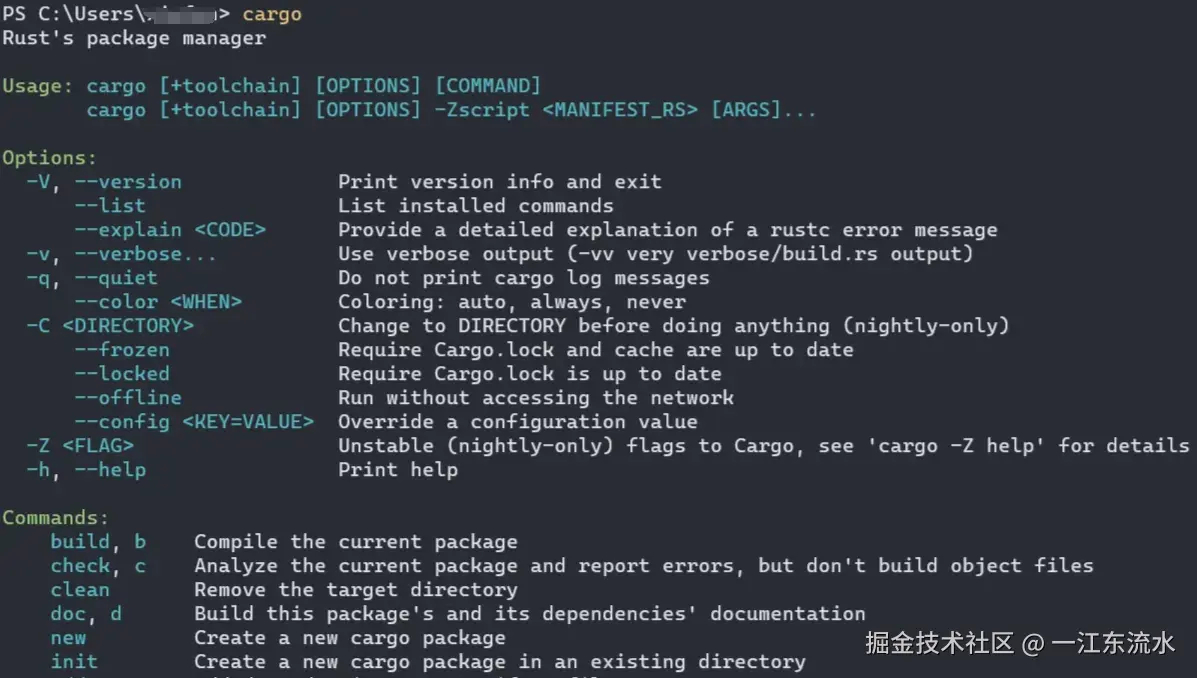Click the '--version' option flag
Screen dimensions: 1197x678
128,182
